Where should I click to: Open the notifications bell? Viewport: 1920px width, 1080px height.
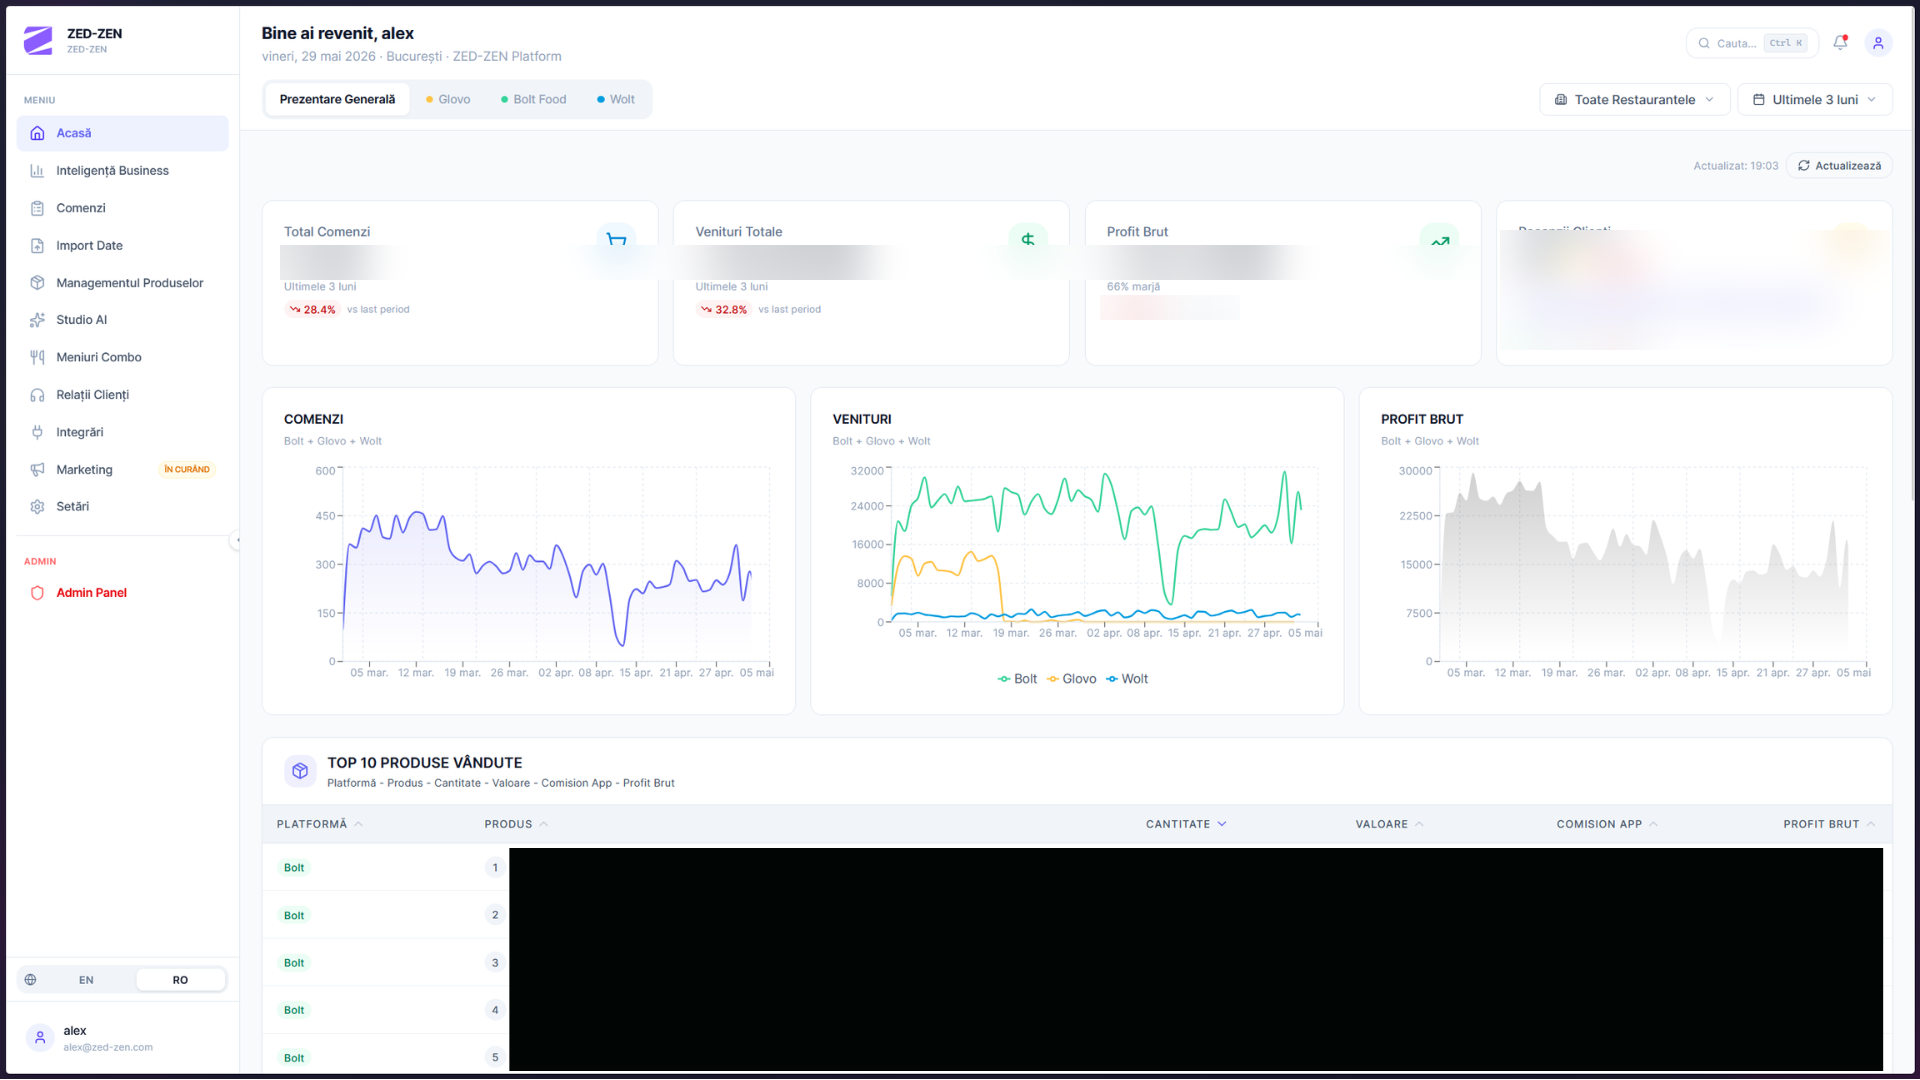[x=1840, y=42]
